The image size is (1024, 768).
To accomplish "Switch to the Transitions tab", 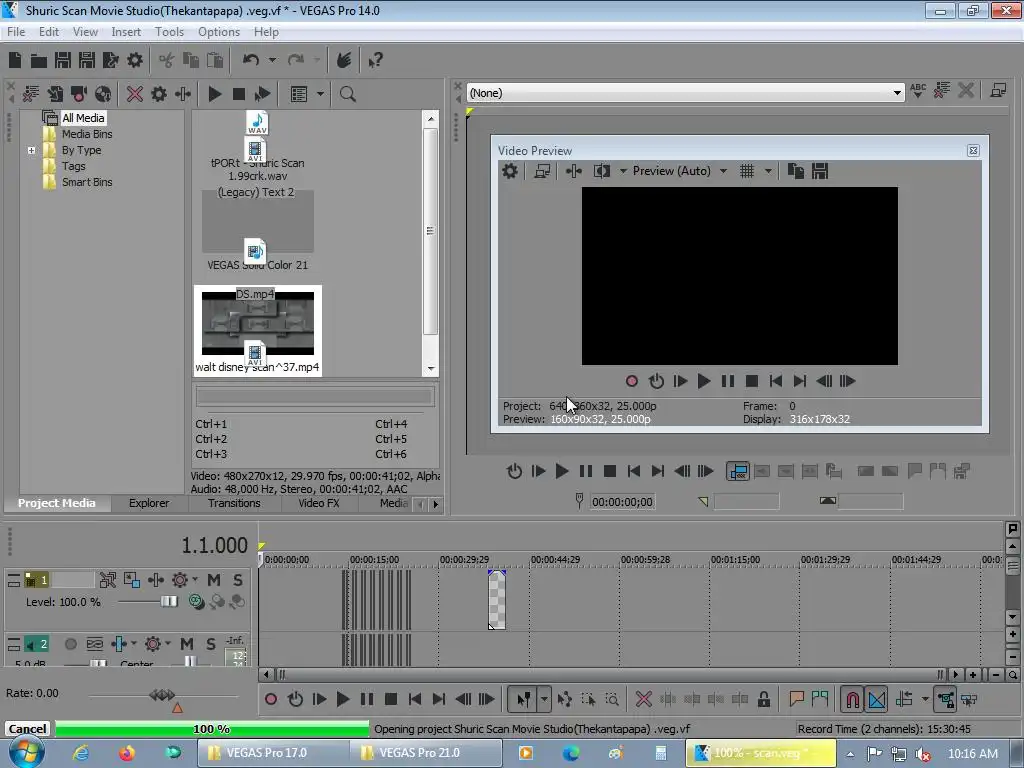I will [x=234, y=503].
